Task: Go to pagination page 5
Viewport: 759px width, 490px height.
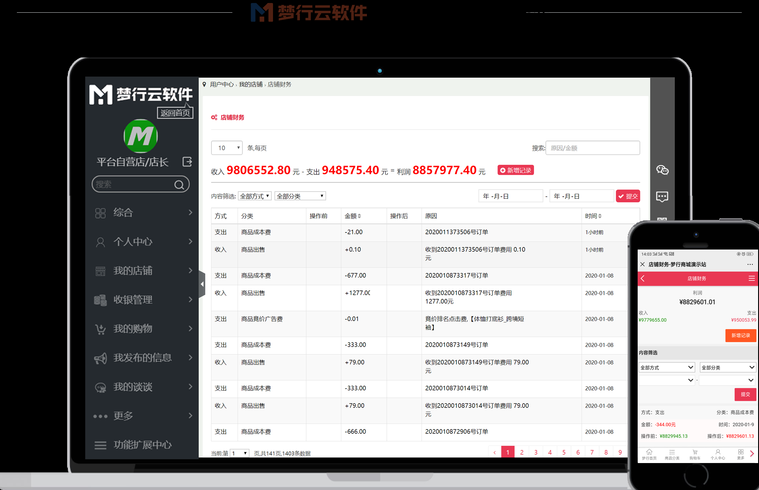Action: pyautogui.click(x=564, y=452)
